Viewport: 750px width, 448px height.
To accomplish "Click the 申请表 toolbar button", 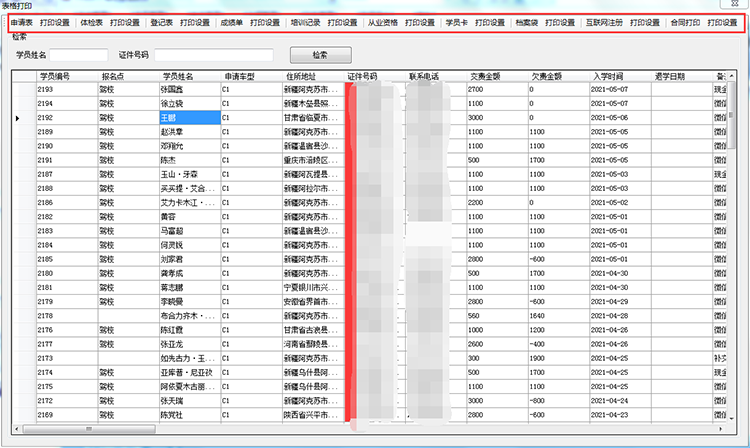I will pyautogui.click(x=21, y=21).
